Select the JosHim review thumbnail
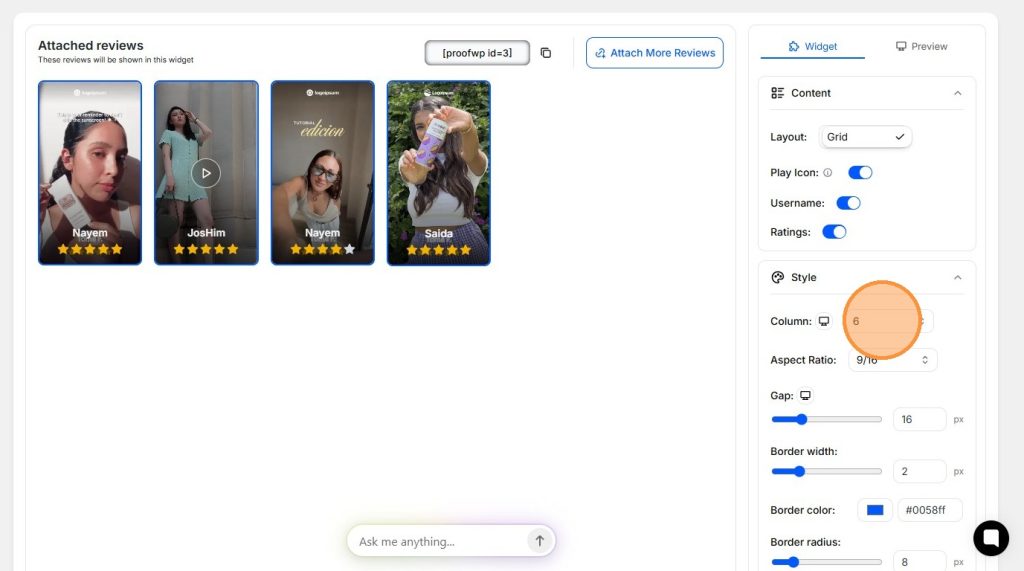The image size is (1024, 571). point(206,173)
